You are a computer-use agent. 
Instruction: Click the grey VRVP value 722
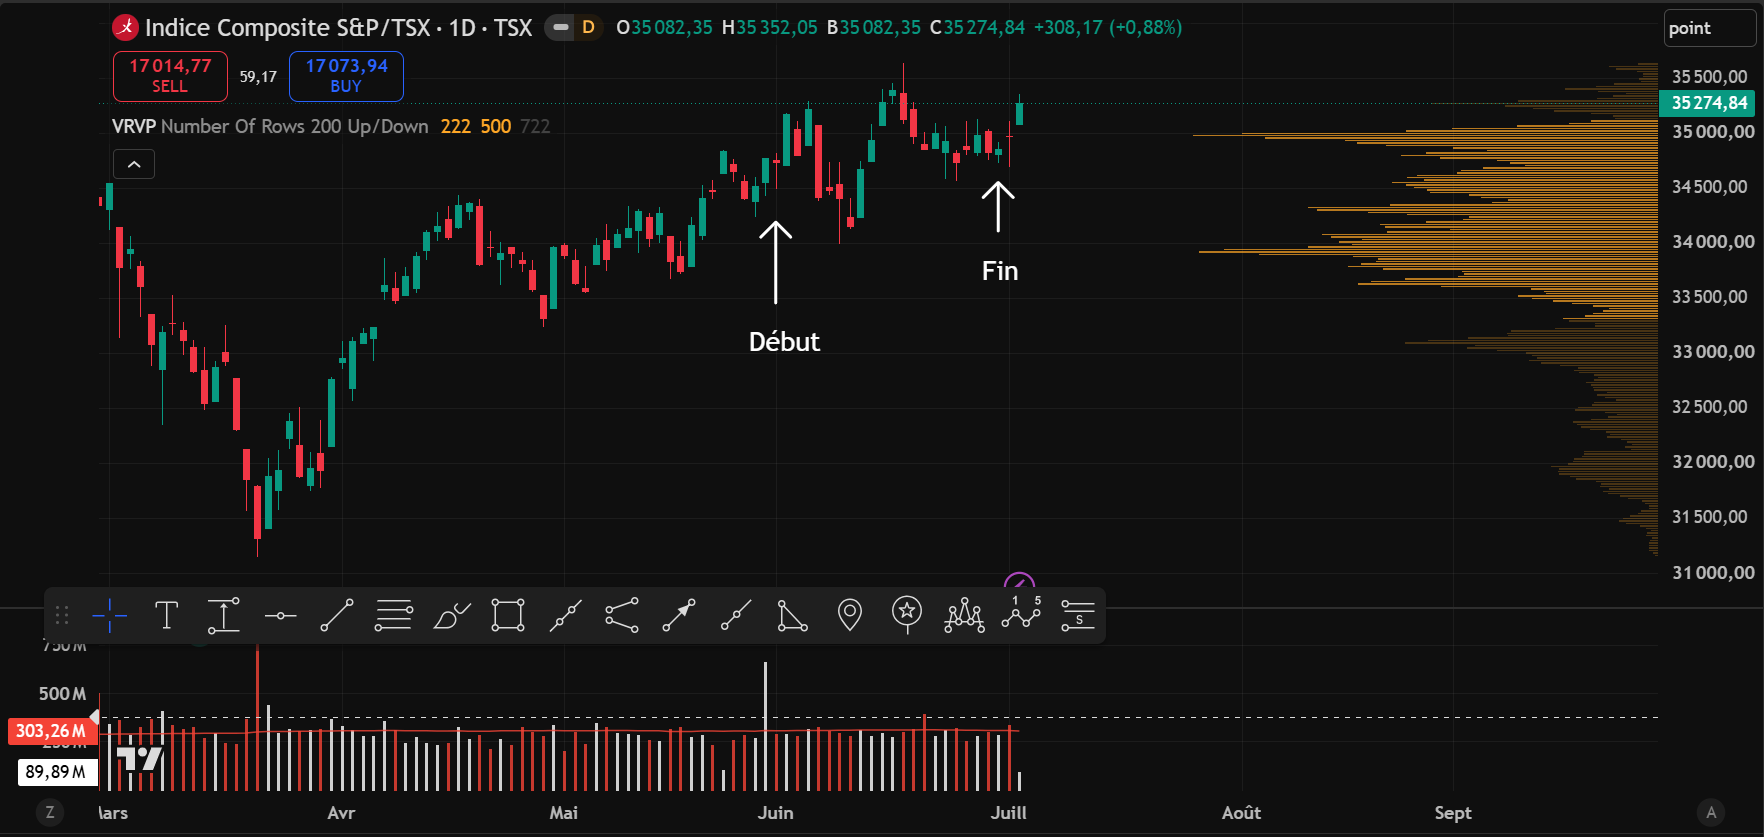[535, 126]
